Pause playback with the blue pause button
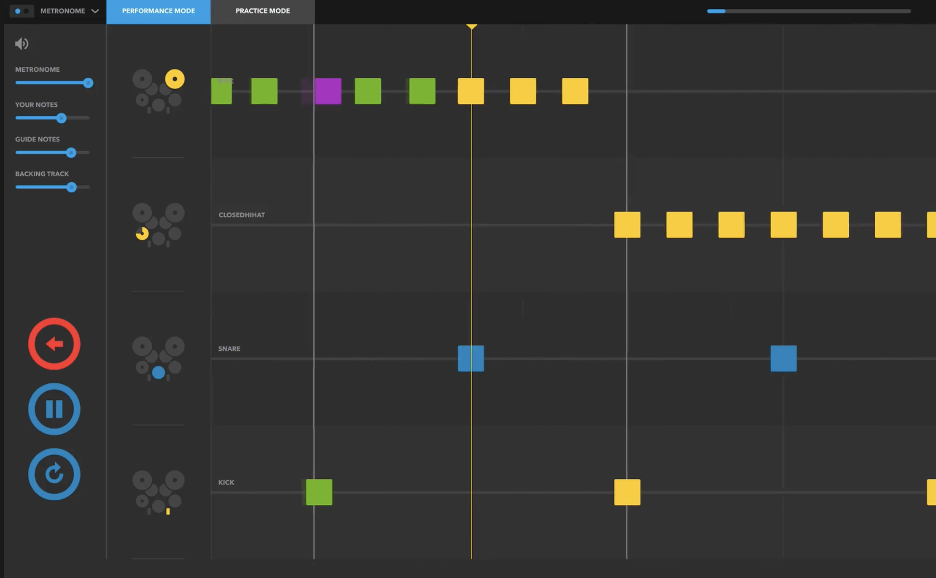The height and width of the screenshot is (578, 936). (54, 409)
